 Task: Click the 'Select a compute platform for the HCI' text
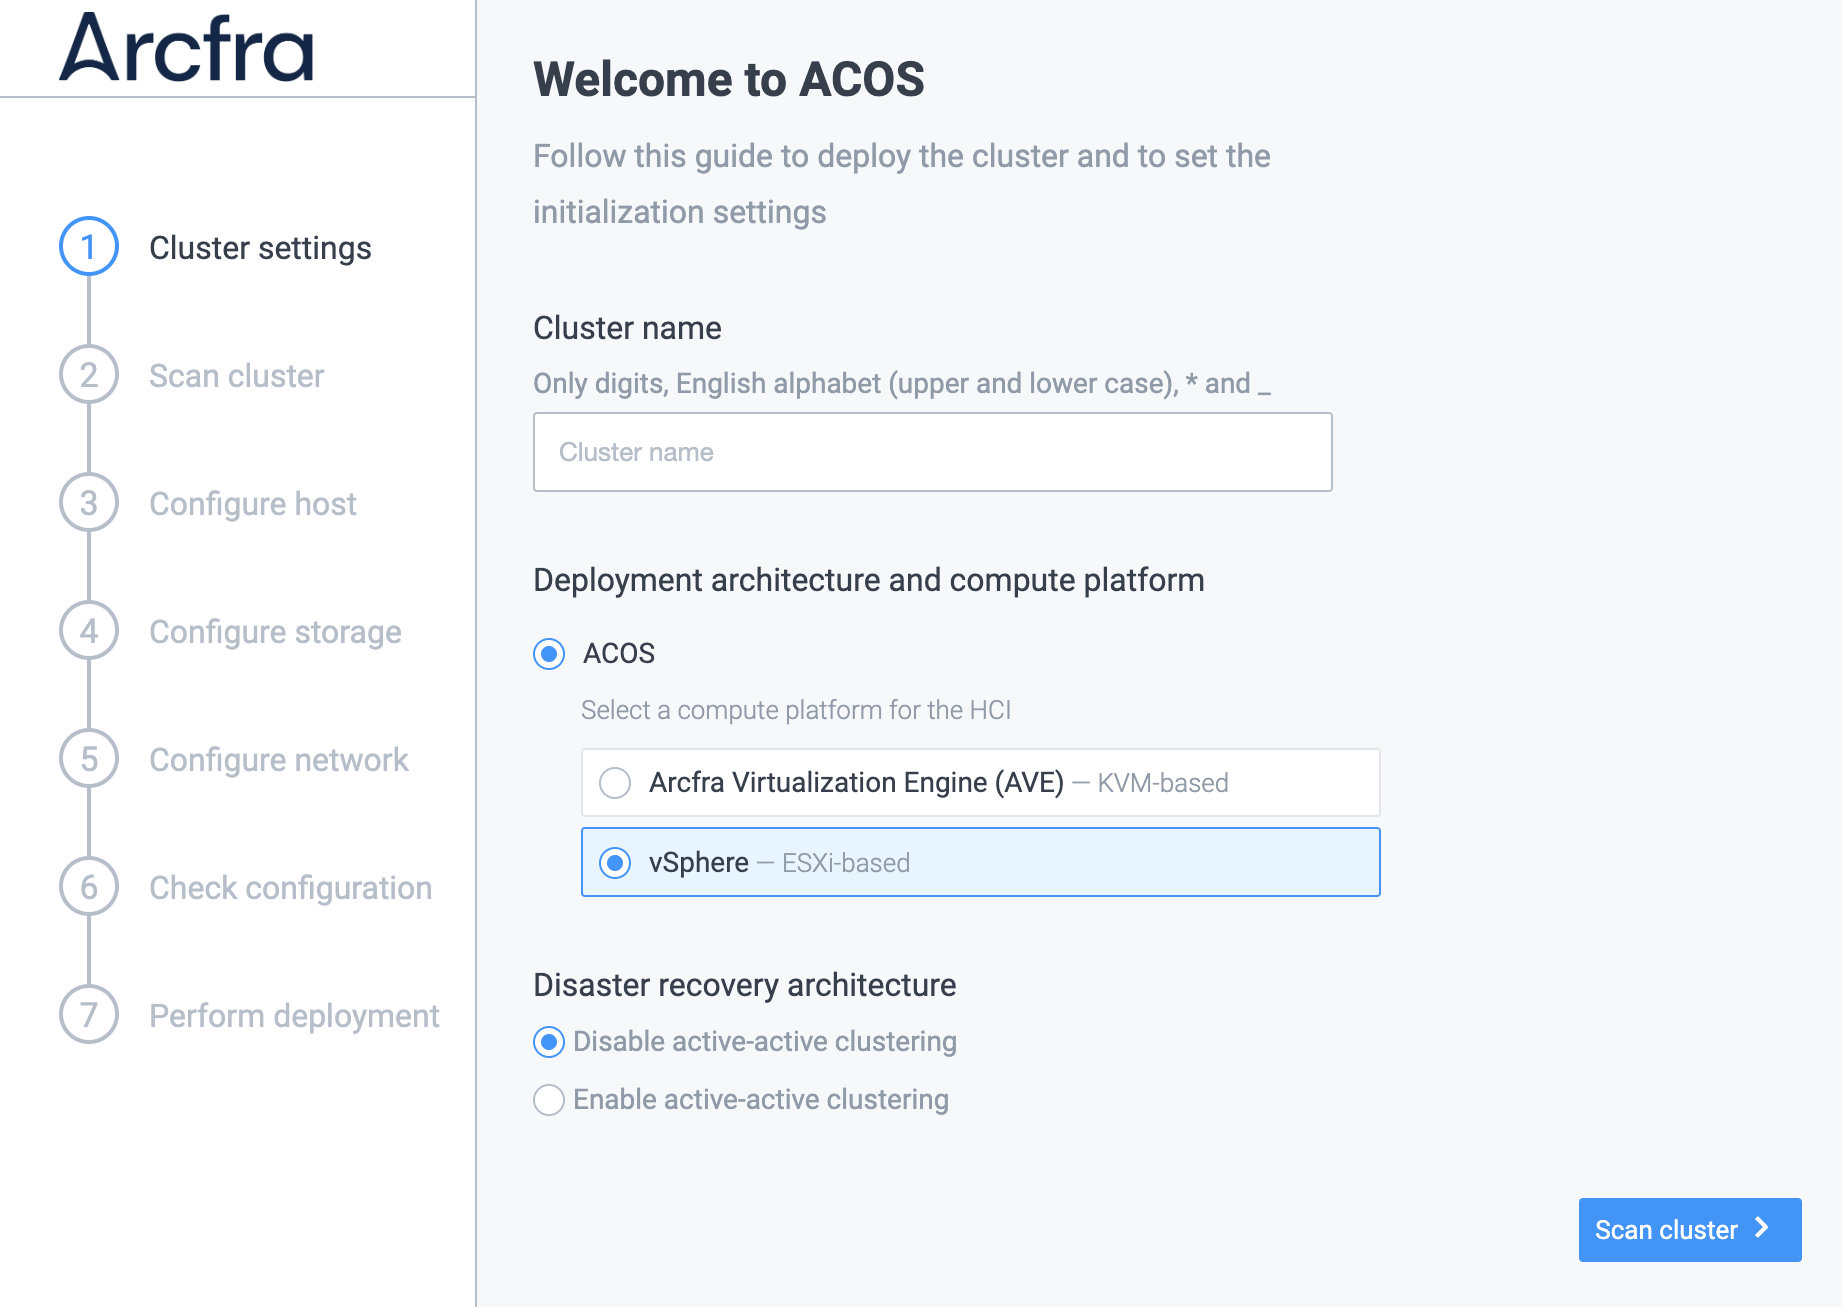[796, 710]
